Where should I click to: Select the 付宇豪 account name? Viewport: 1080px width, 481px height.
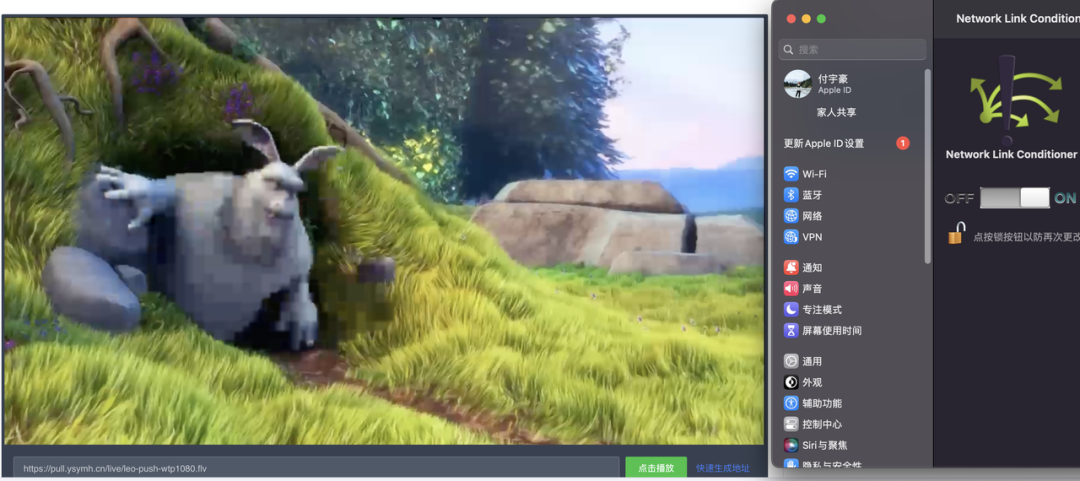(833, 79)
